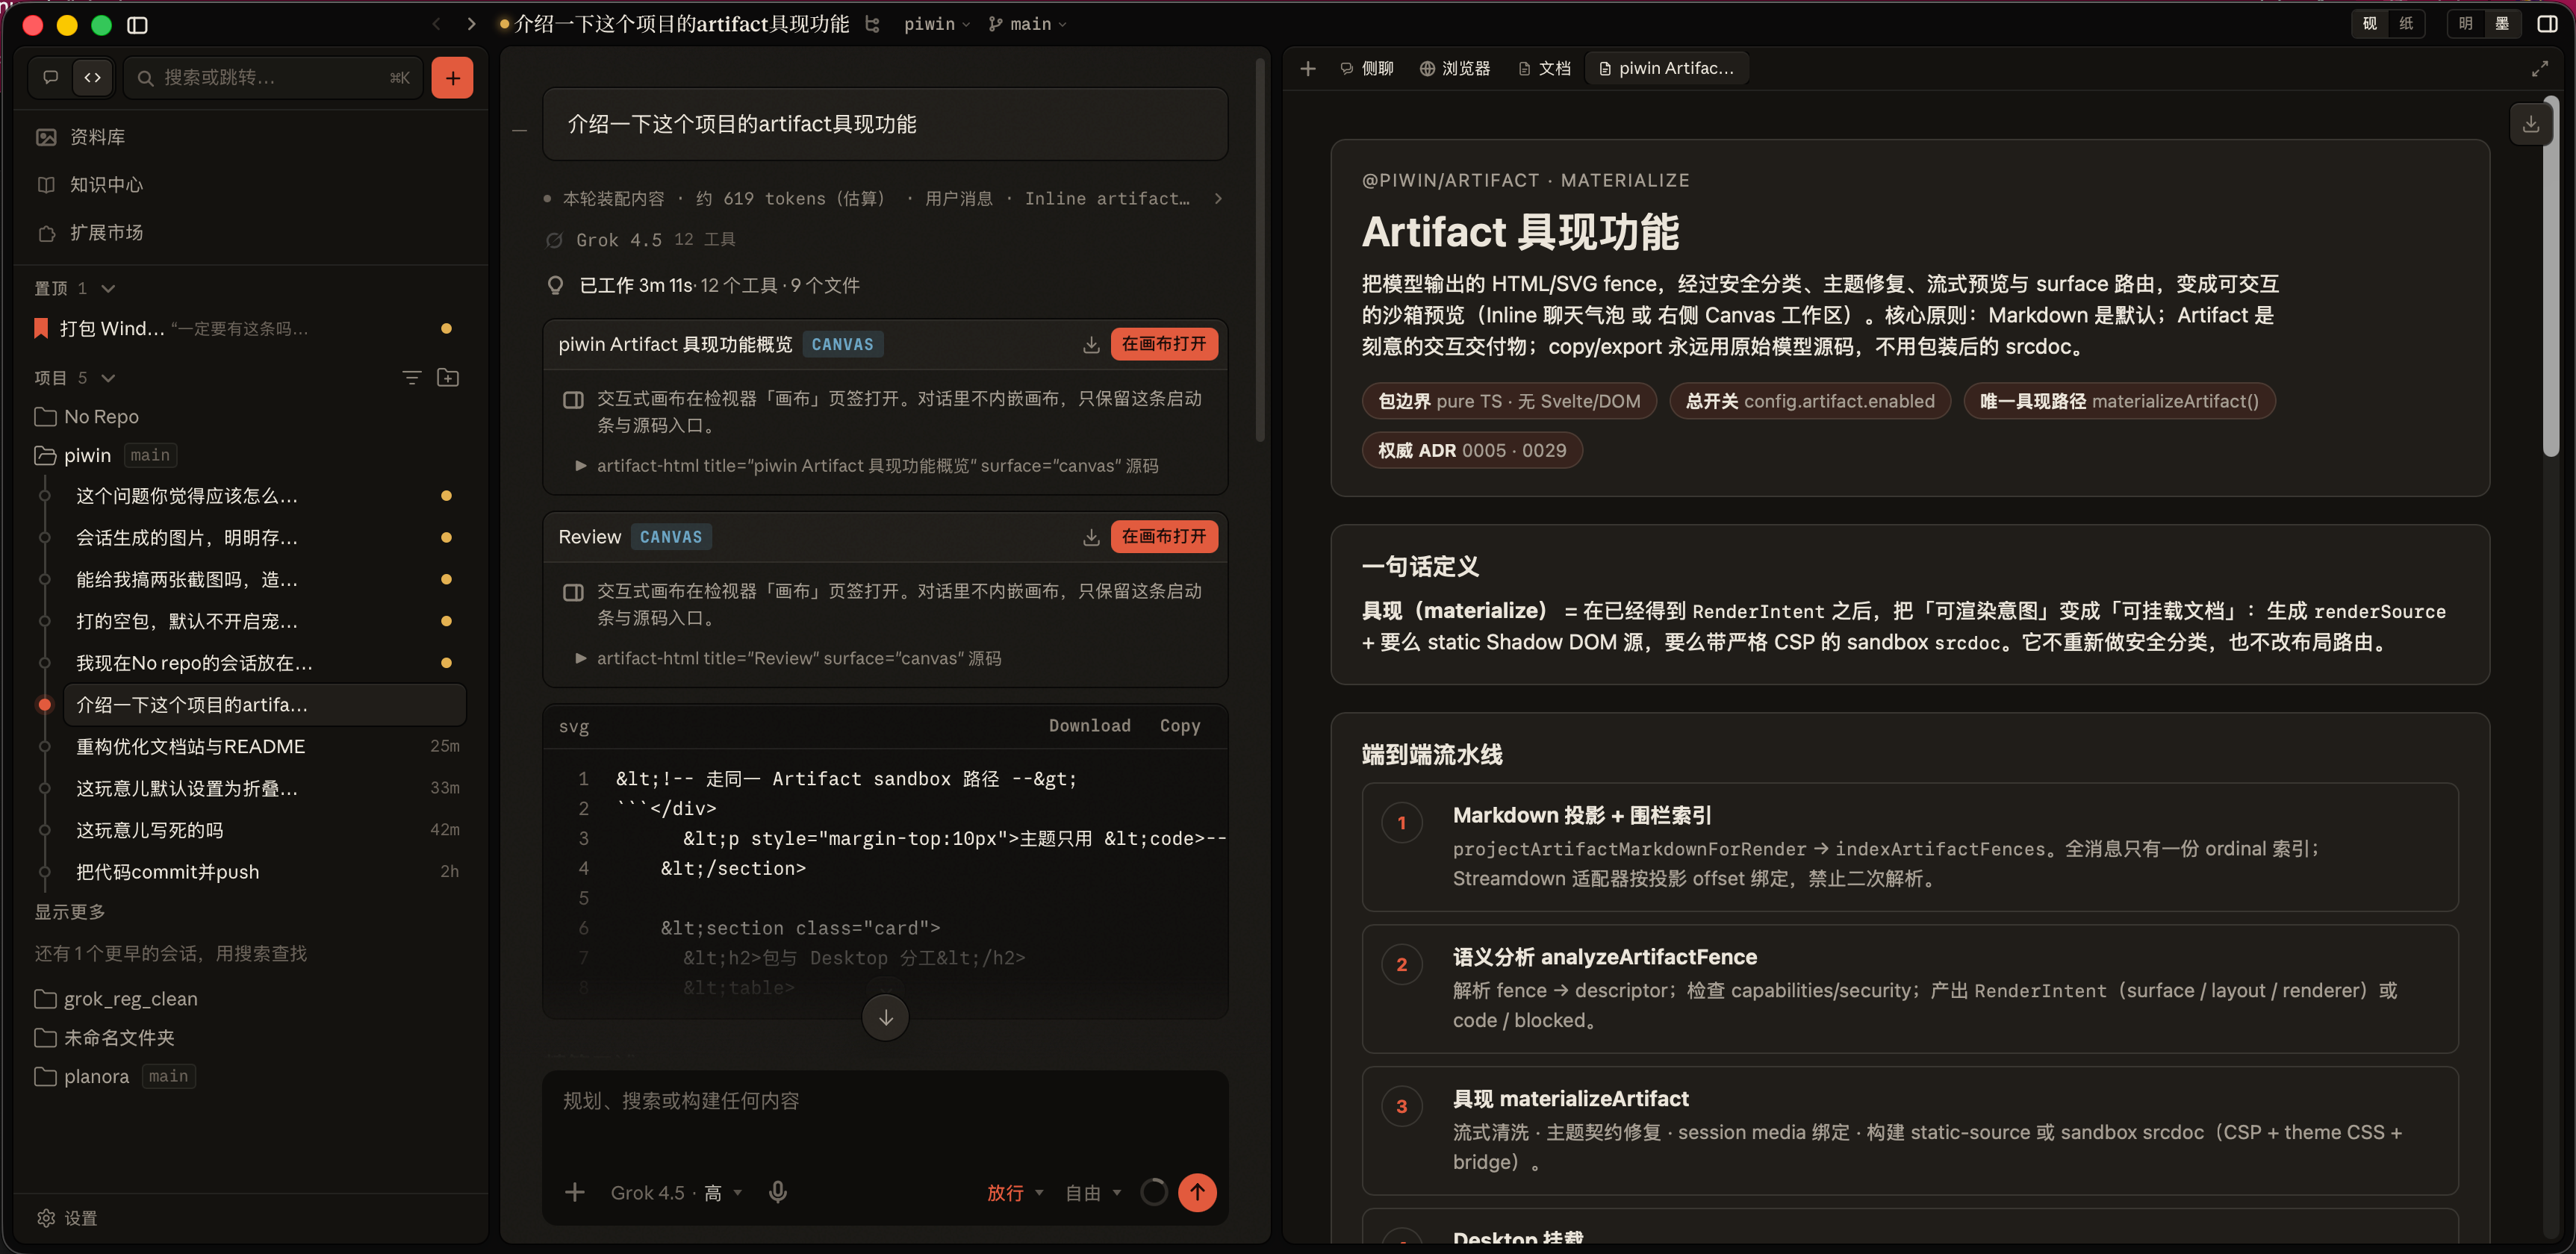Open 设置 settings
Viewport: 2576px width, 1254px height.
[68, 1218]
